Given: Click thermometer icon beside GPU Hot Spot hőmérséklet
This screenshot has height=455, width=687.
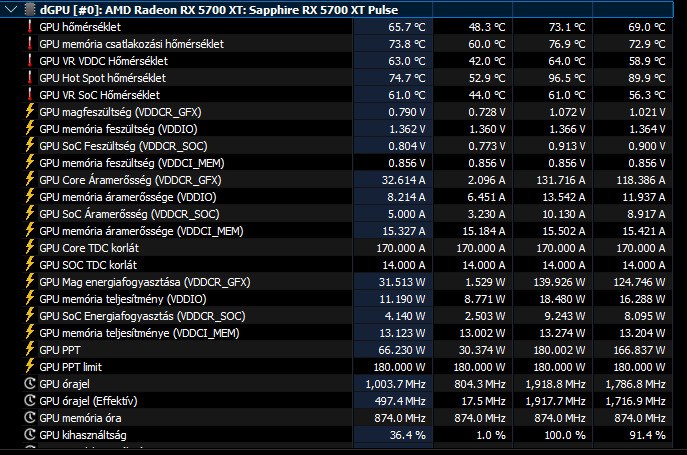Looking at the screenshot, I should pyautogui.click(x=30, y=78).
